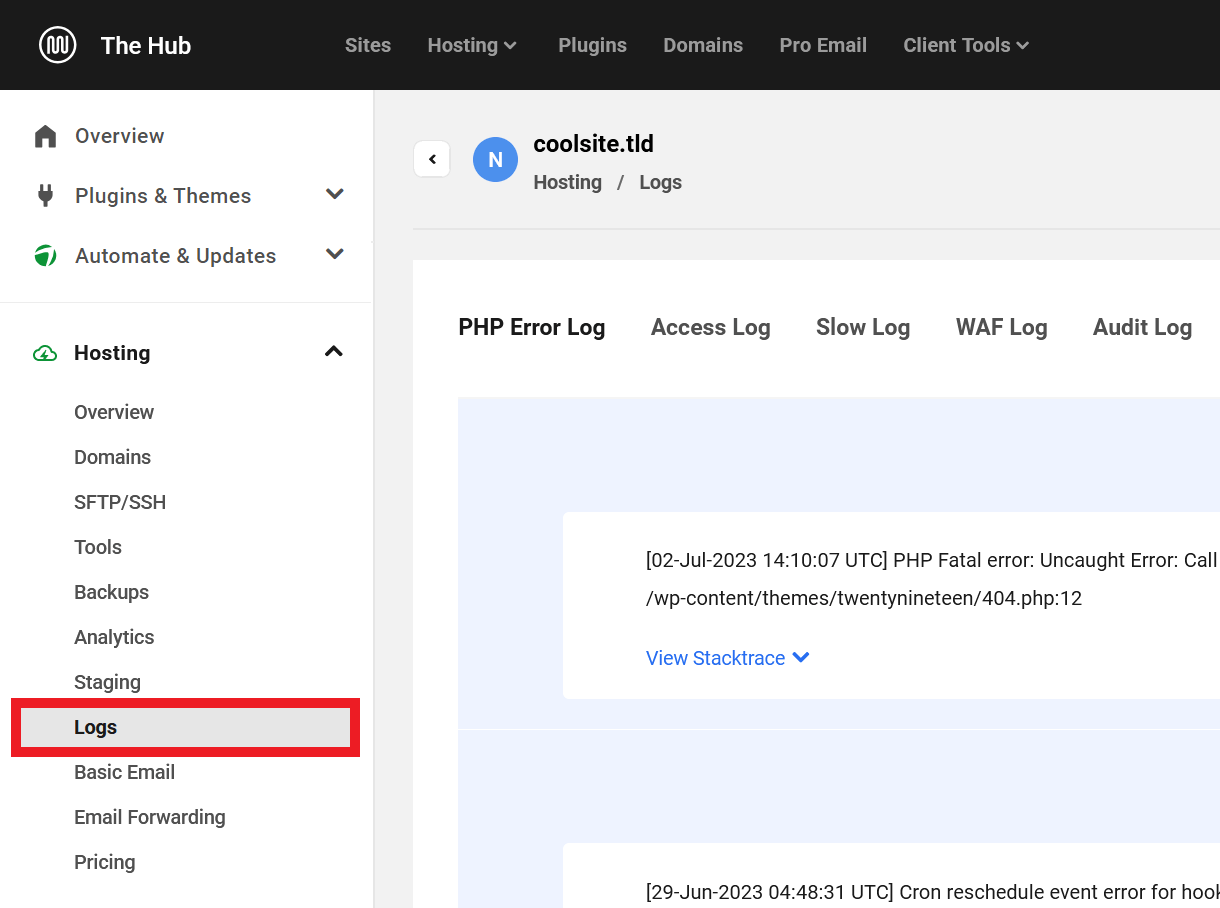
Task: Switch to the WAF Log tab
Action: [x=1001, y=327]
